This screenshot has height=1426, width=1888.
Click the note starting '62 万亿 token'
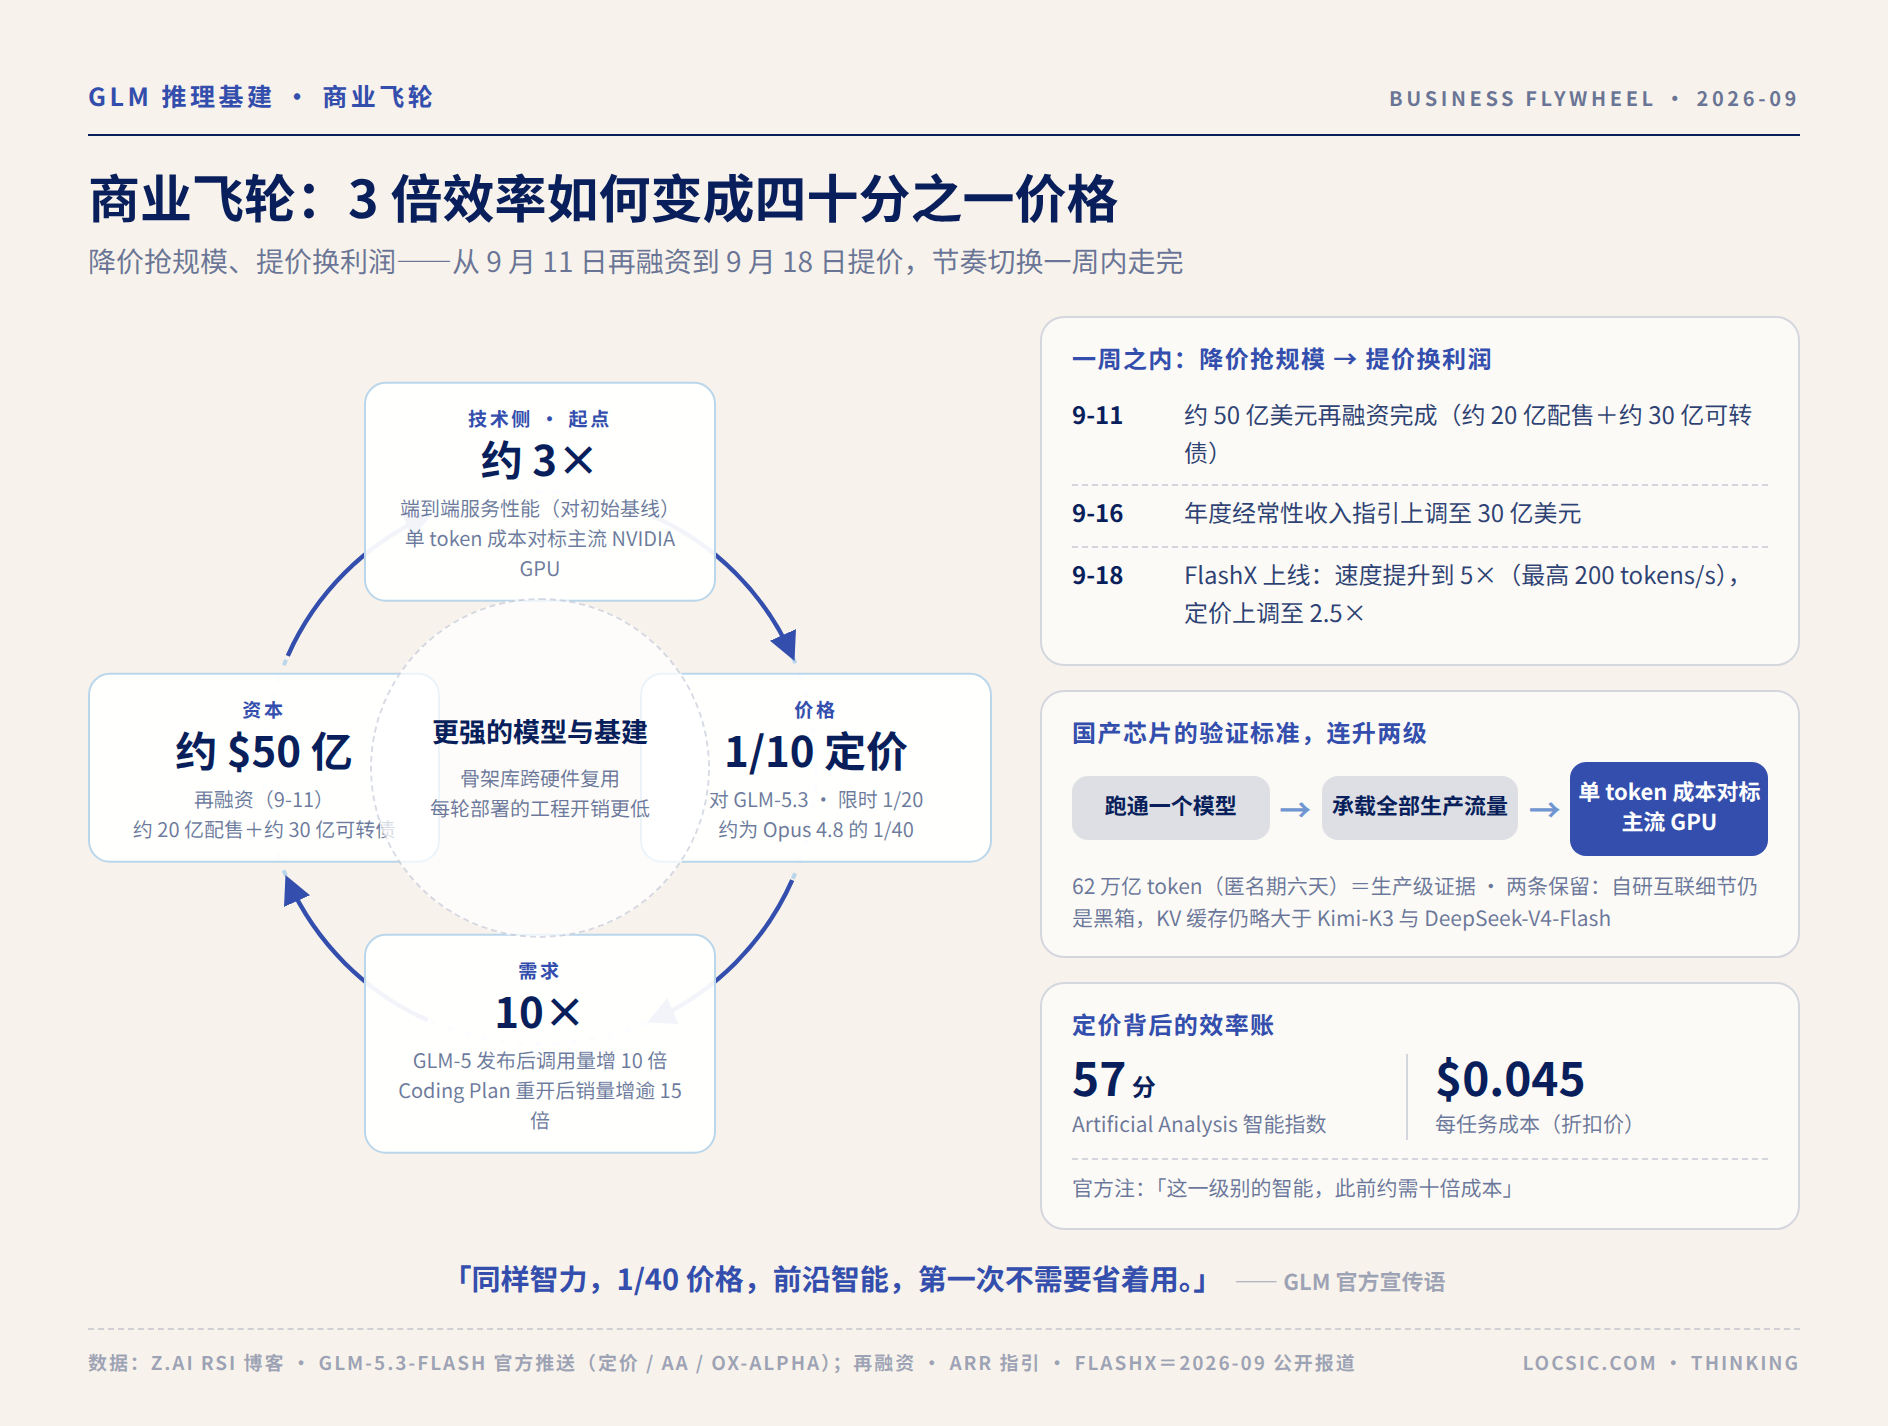(x=1415, y=903)
